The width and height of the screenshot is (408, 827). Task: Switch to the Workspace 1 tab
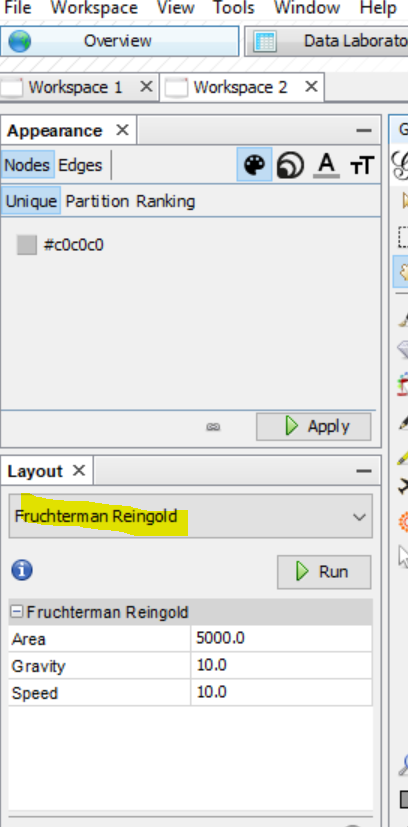[x=75, y=87]
